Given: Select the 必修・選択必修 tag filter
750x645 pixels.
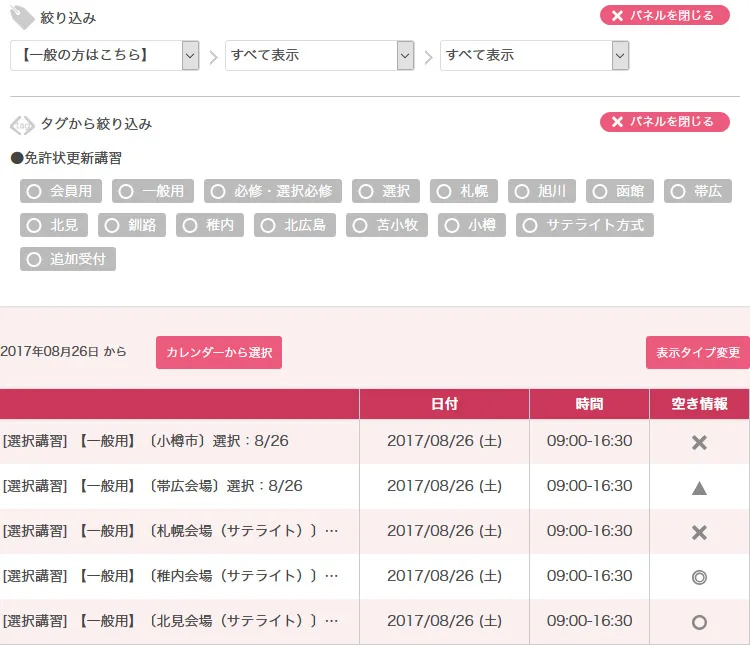Looking at the screenshot, I should (x=273, y=191).
